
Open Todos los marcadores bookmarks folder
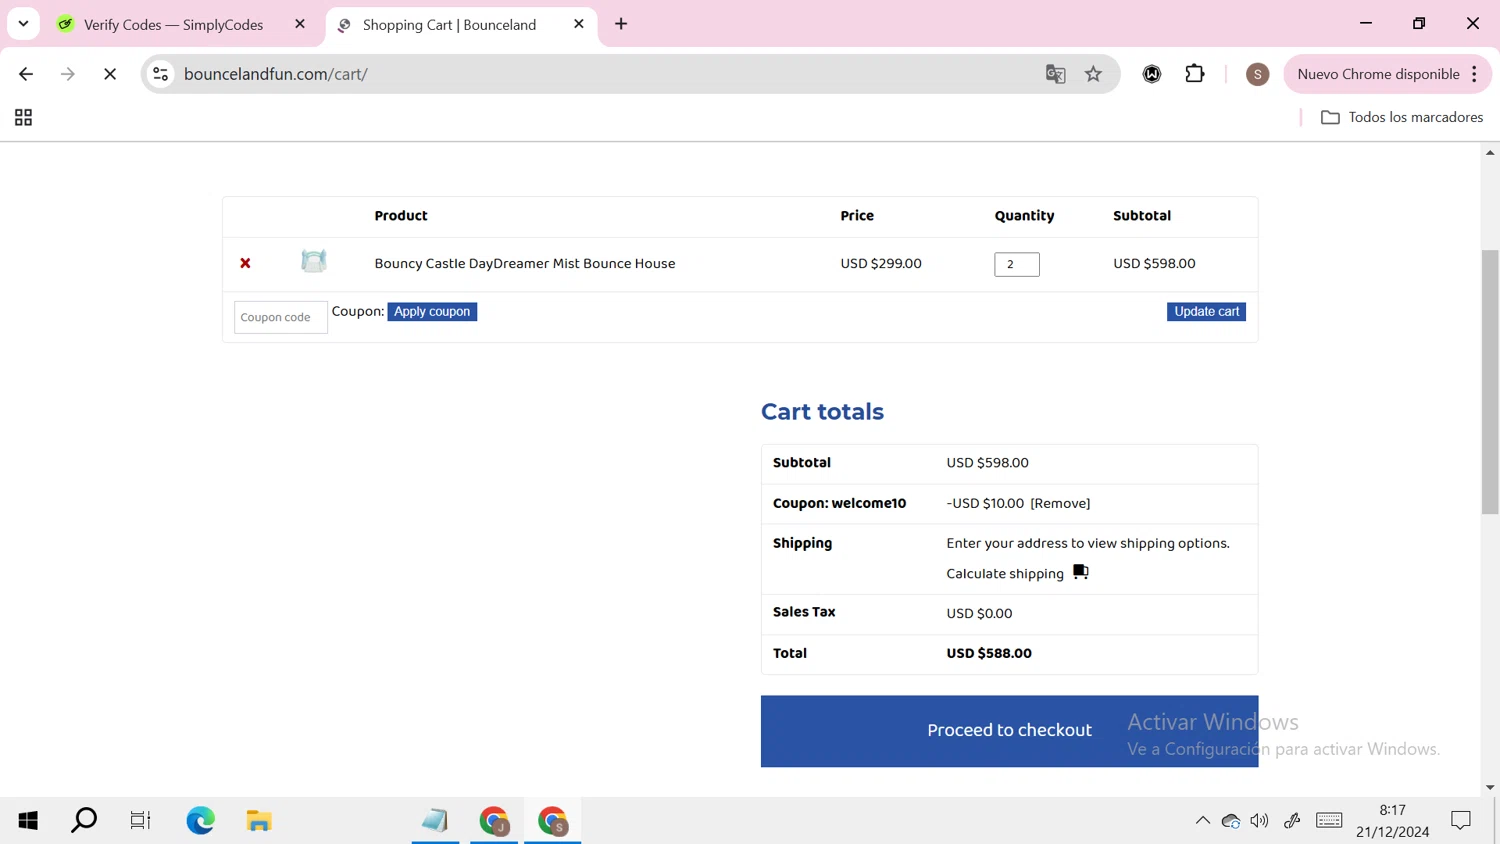click(x=1402, y=118)
